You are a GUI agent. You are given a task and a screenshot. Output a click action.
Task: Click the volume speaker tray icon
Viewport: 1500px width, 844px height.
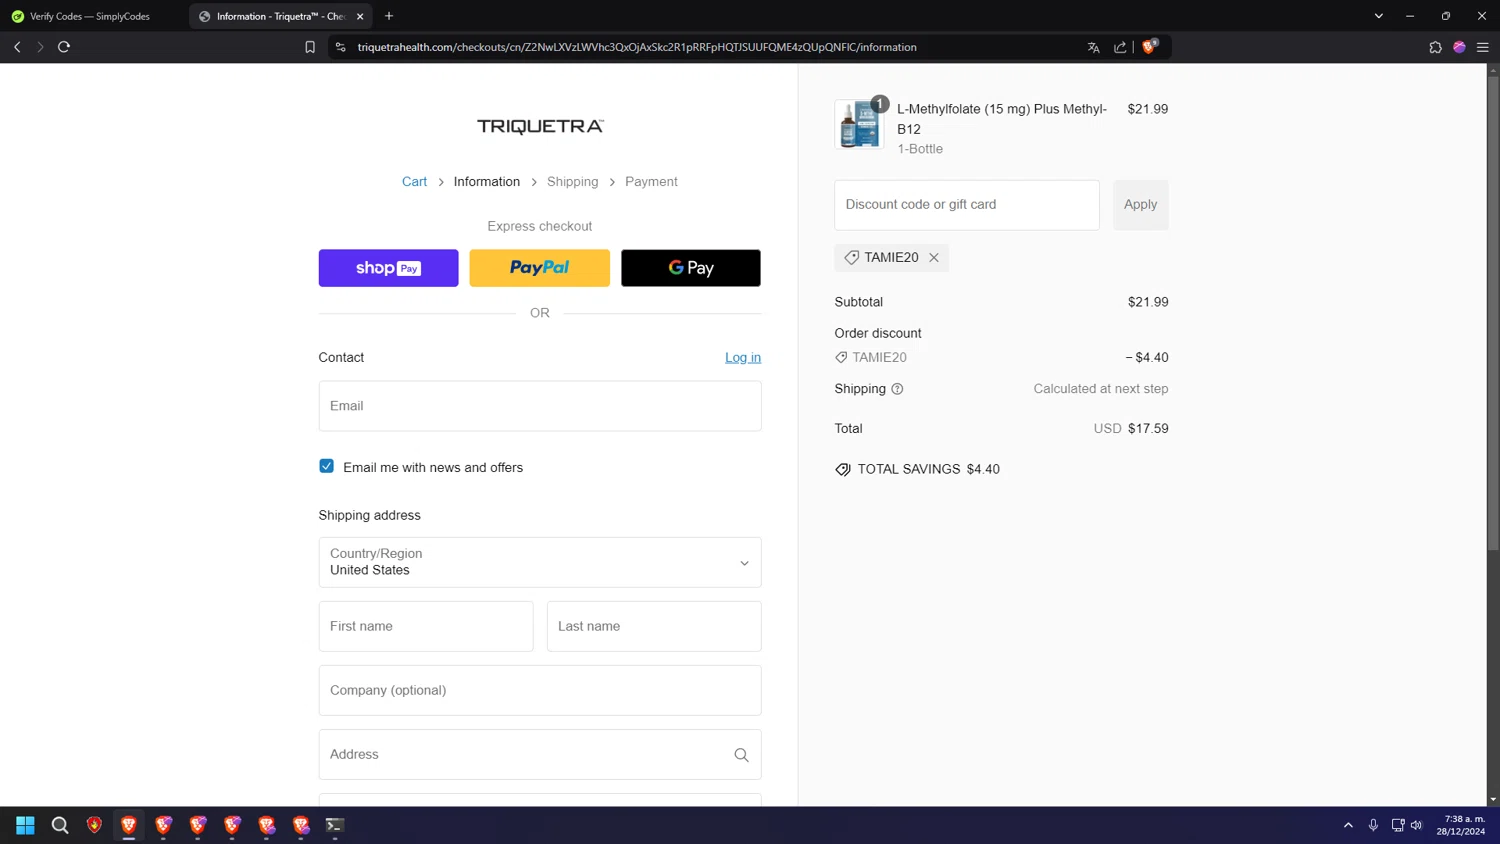click(x=1417, y=825)
